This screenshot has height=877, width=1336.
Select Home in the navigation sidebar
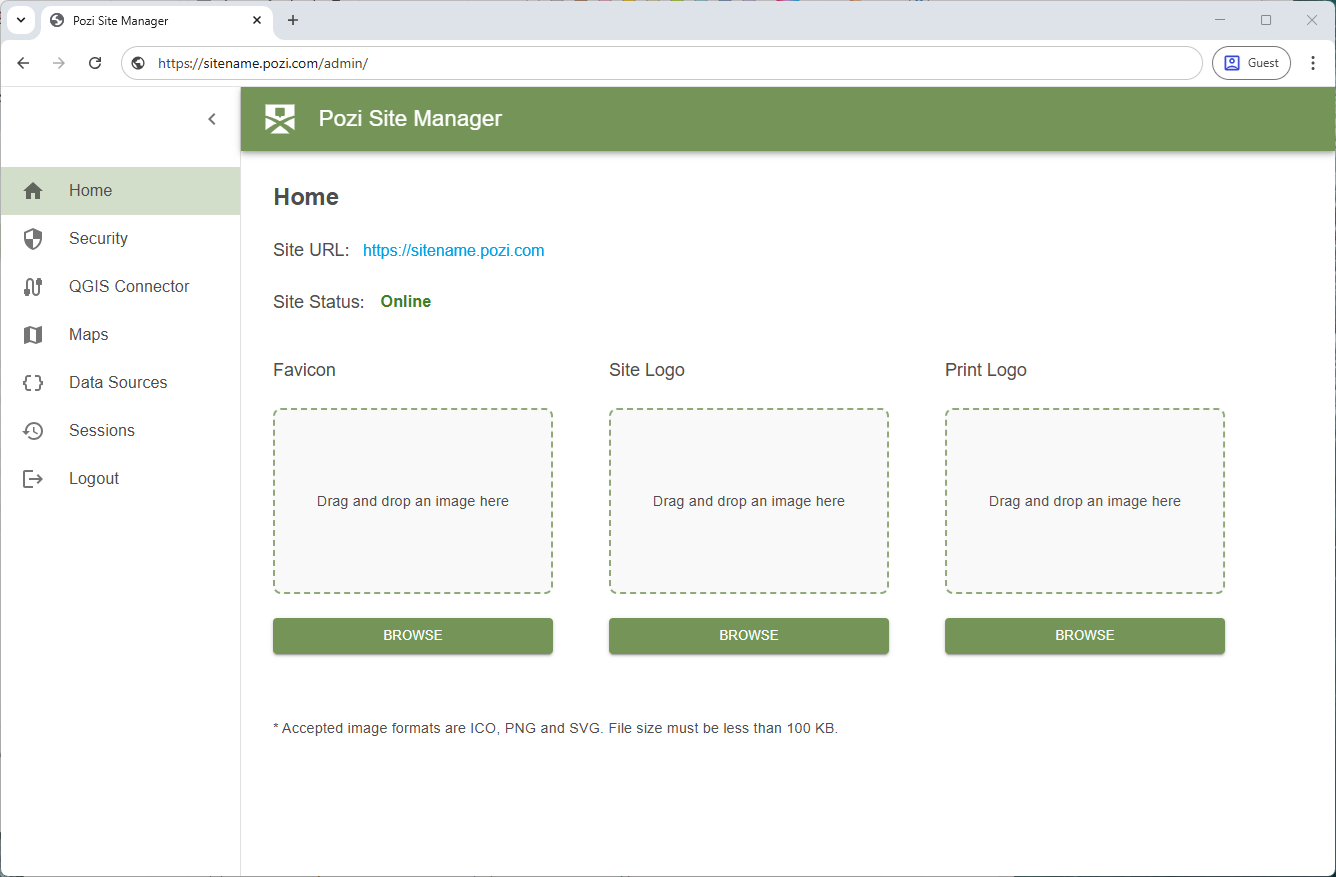point(90,190)
